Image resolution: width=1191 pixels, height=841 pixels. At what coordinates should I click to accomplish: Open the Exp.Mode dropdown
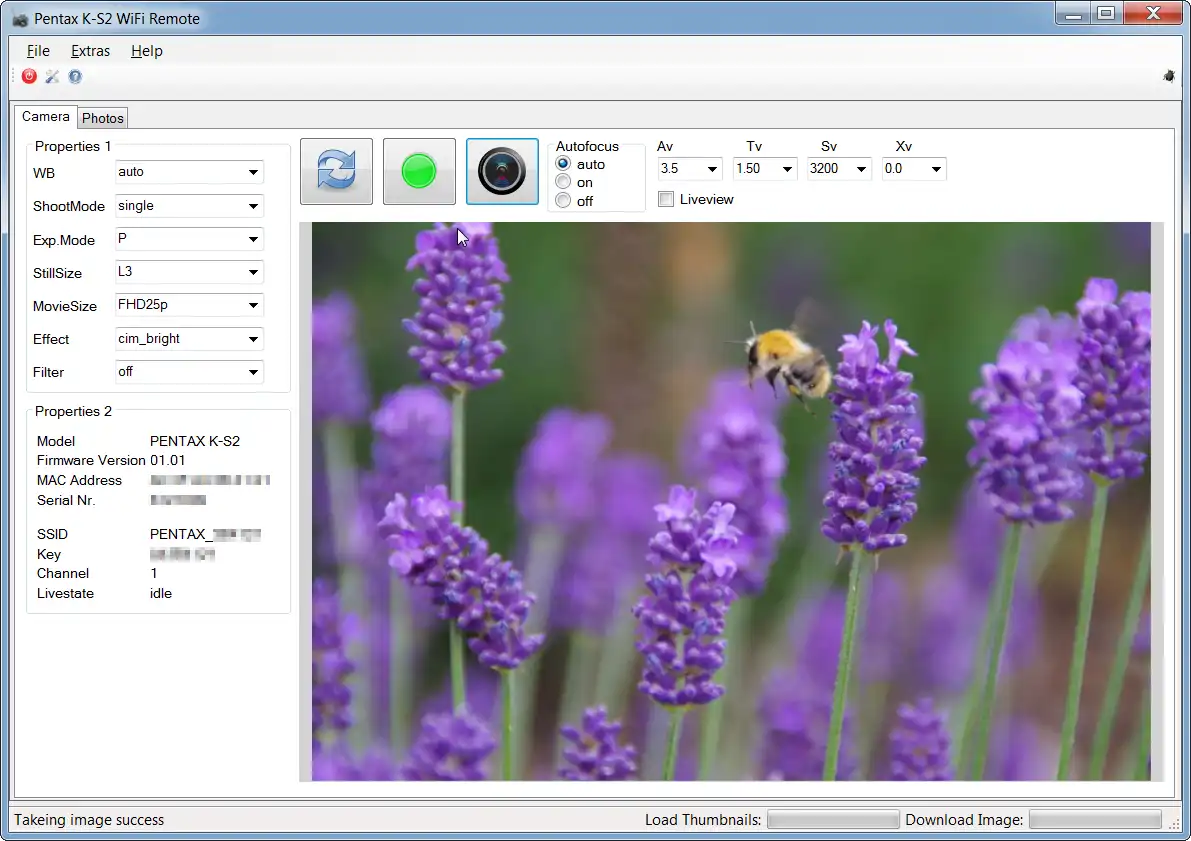click(x=253, y=240)
